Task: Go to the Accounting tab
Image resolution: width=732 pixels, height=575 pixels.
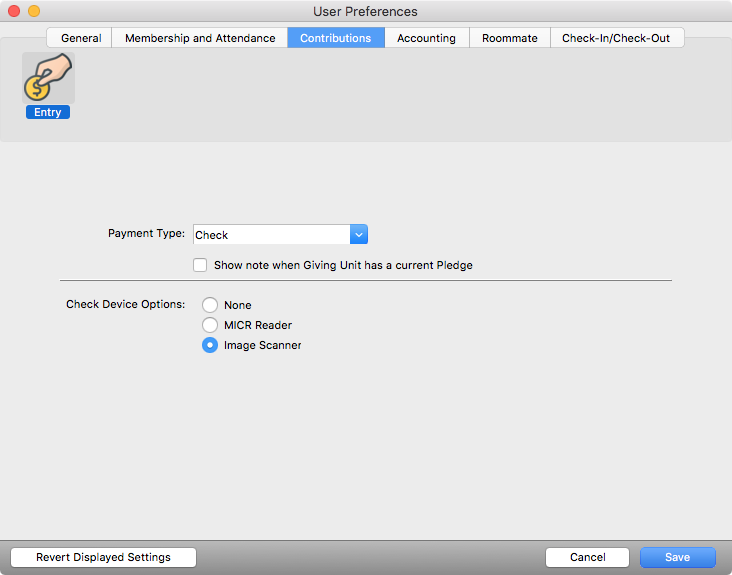Action: tap(426, 38)
